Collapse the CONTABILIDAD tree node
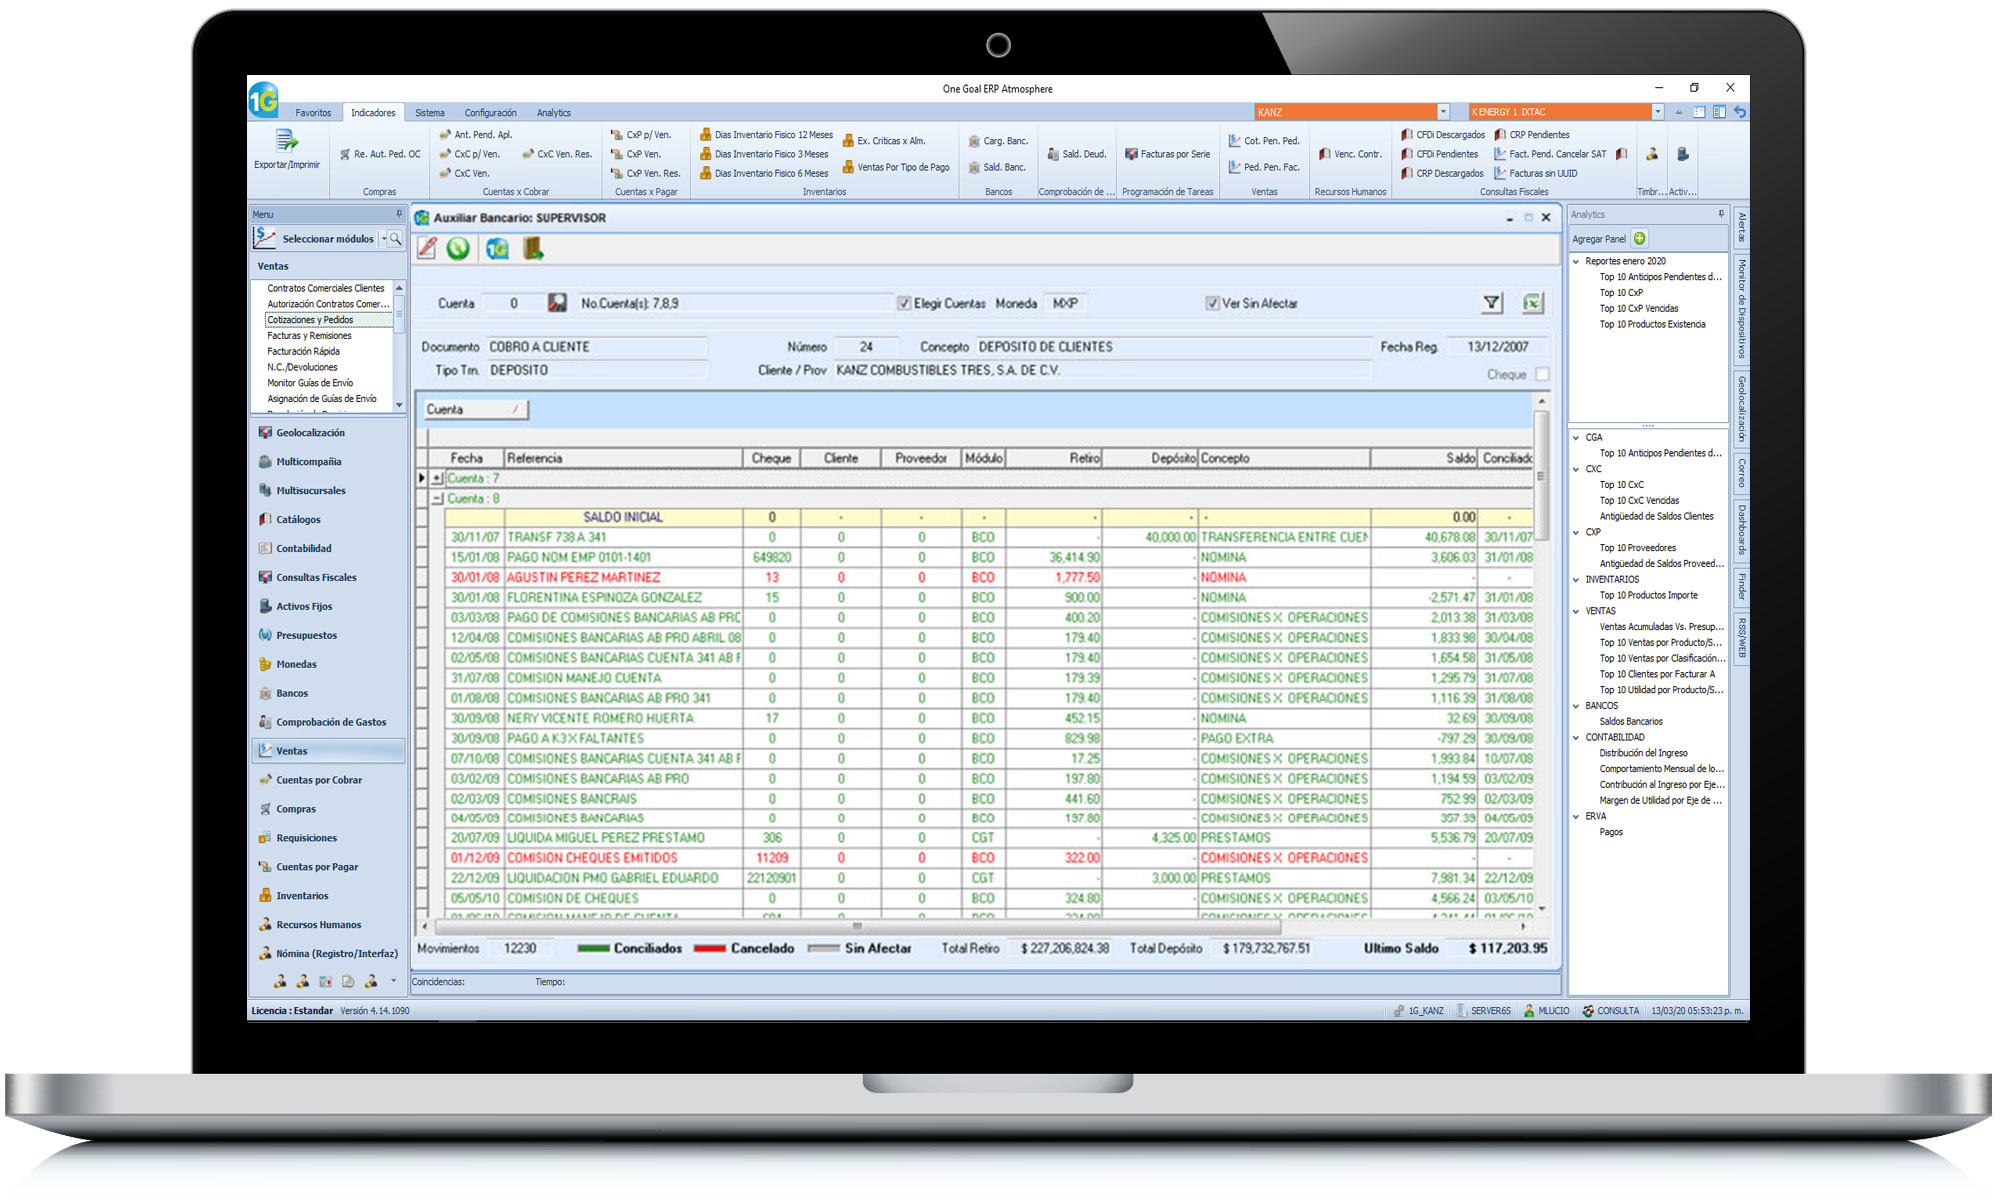Image resolution: width=2000 pixels, height=1203 pixels. click(x=1576, y=738)
